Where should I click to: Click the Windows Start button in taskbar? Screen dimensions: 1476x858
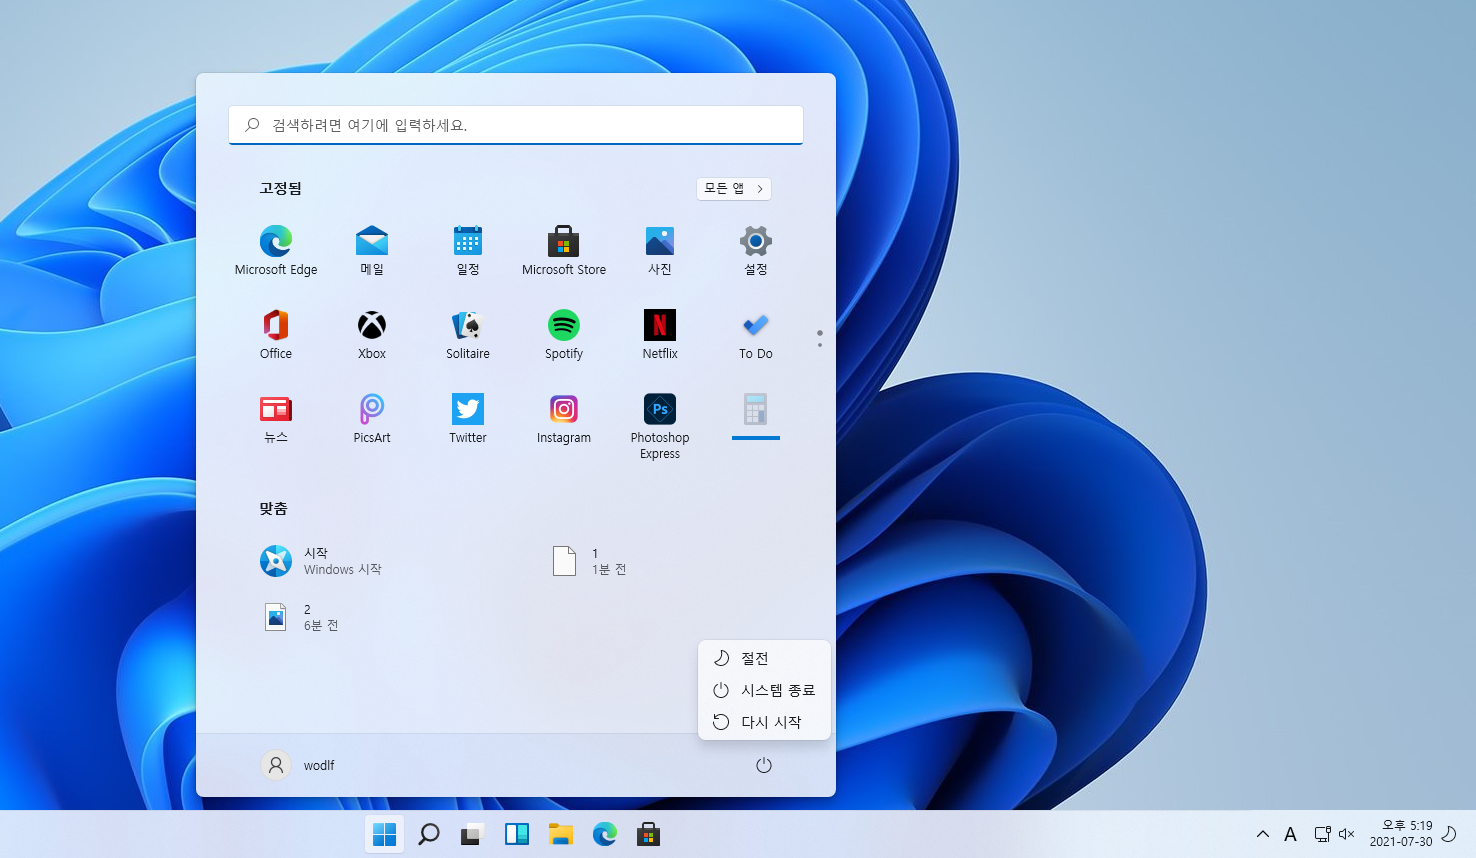tap(384, 834)
